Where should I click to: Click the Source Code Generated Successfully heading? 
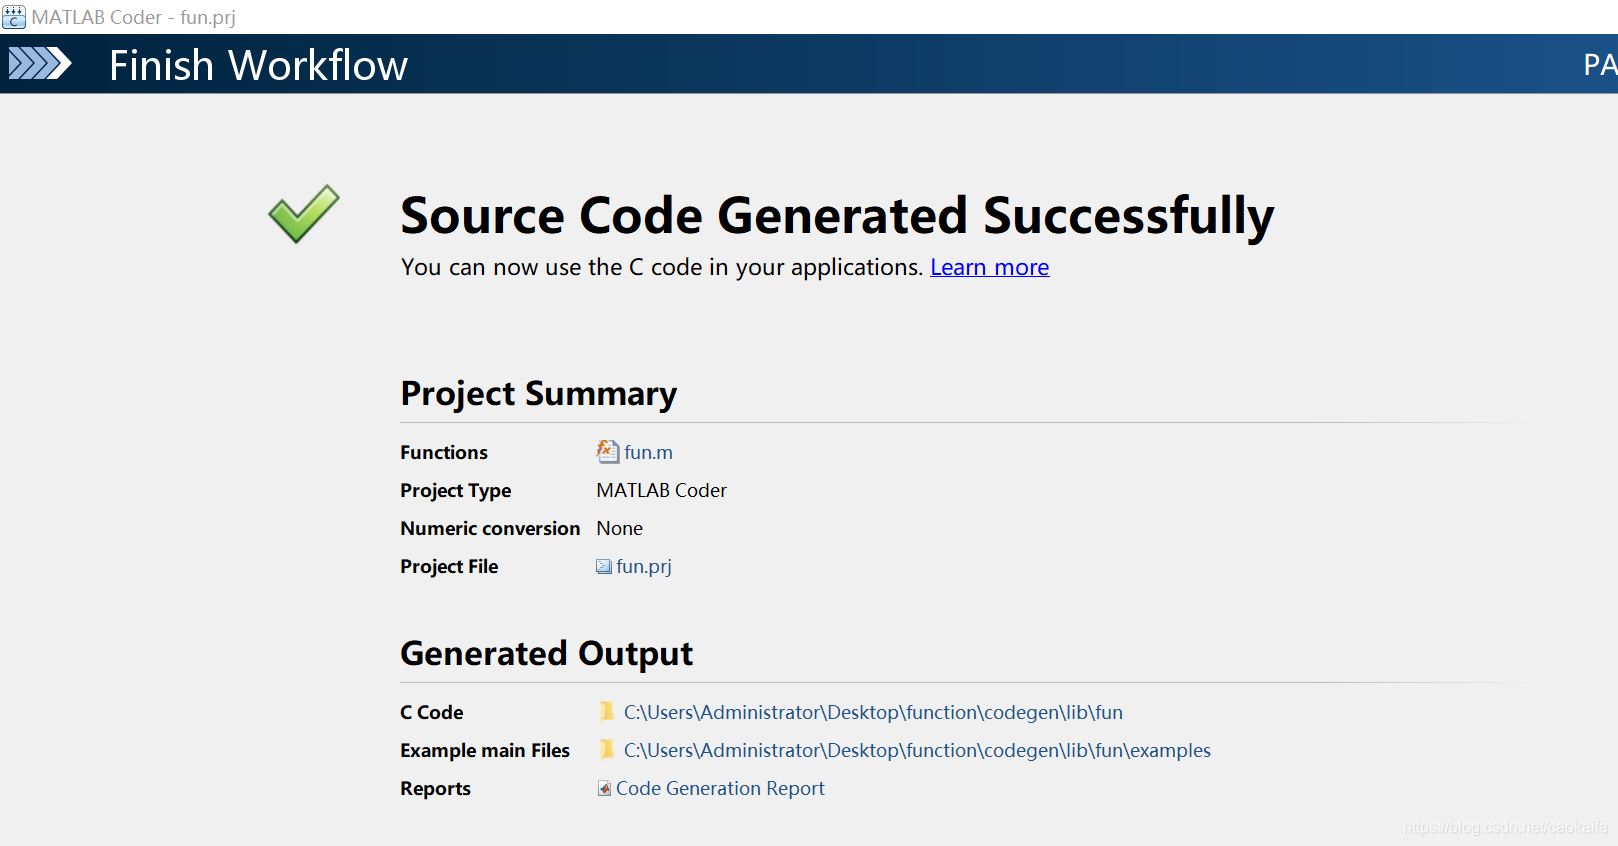tap(837, 215)
